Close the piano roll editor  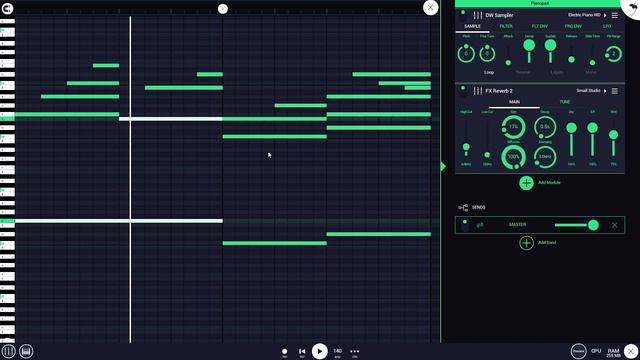[431, 8]
